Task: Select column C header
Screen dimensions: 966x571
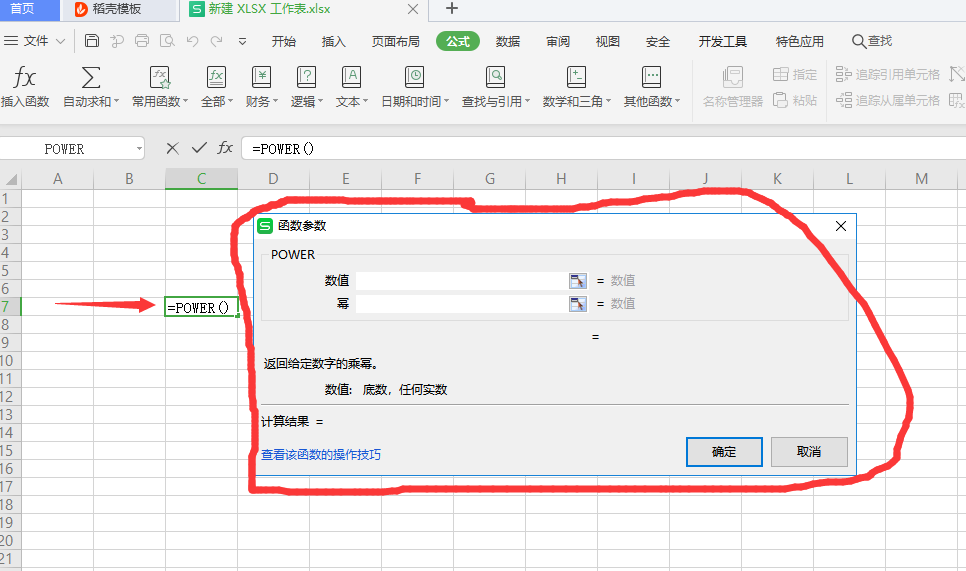Action: [201, 179]
